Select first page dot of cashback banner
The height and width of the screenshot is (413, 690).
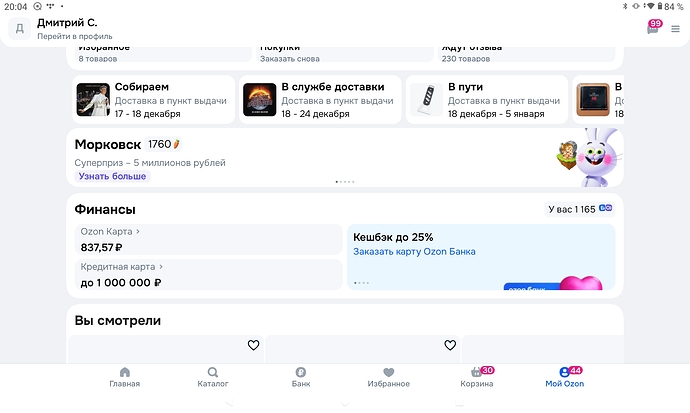point(355,283)
